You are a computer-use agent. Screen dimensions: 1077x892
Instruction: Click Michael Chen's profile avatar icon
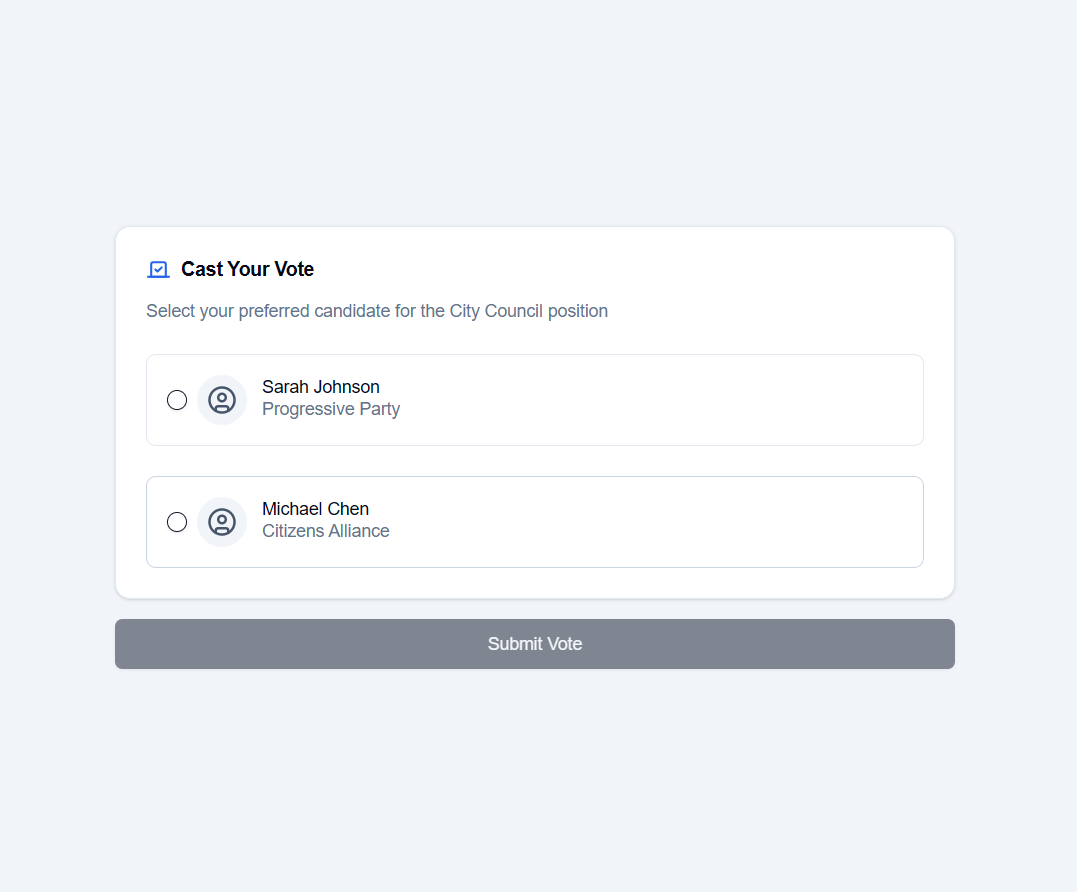[222, 522]
